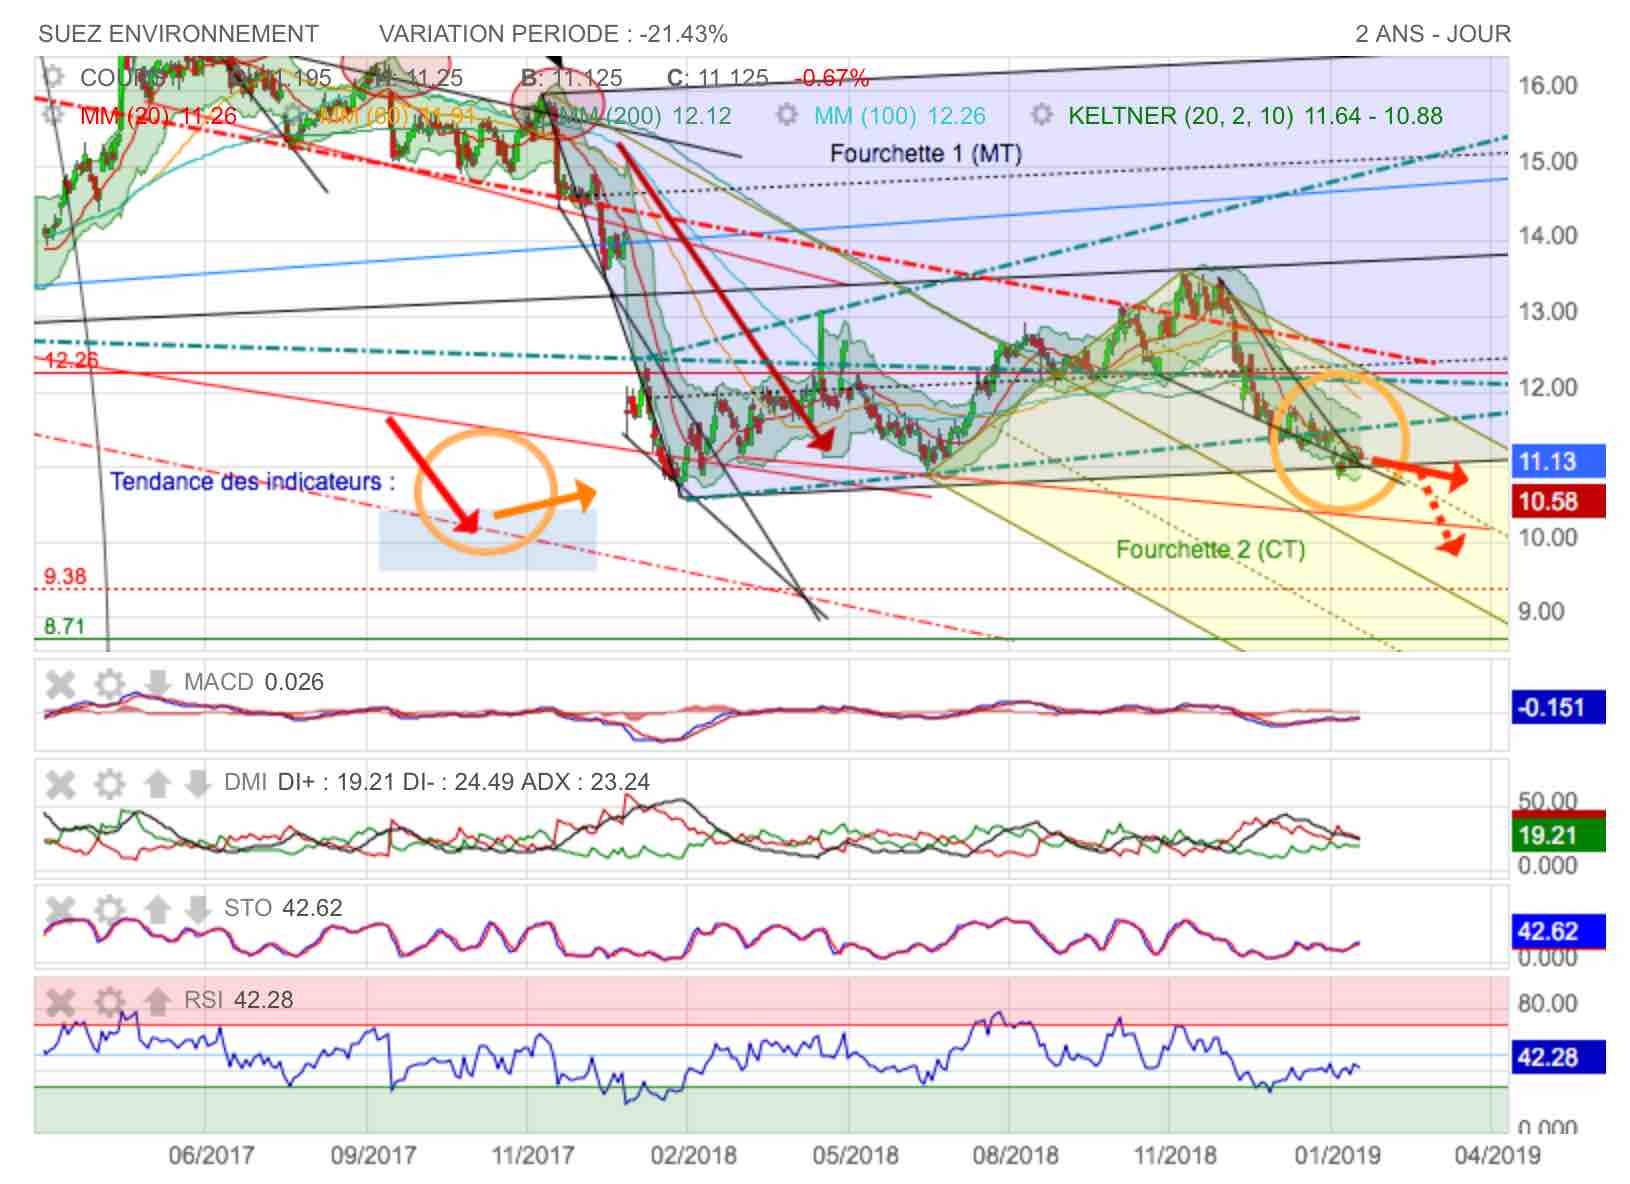Click the RSI 42.28 indicator title

pos(238,1000)
